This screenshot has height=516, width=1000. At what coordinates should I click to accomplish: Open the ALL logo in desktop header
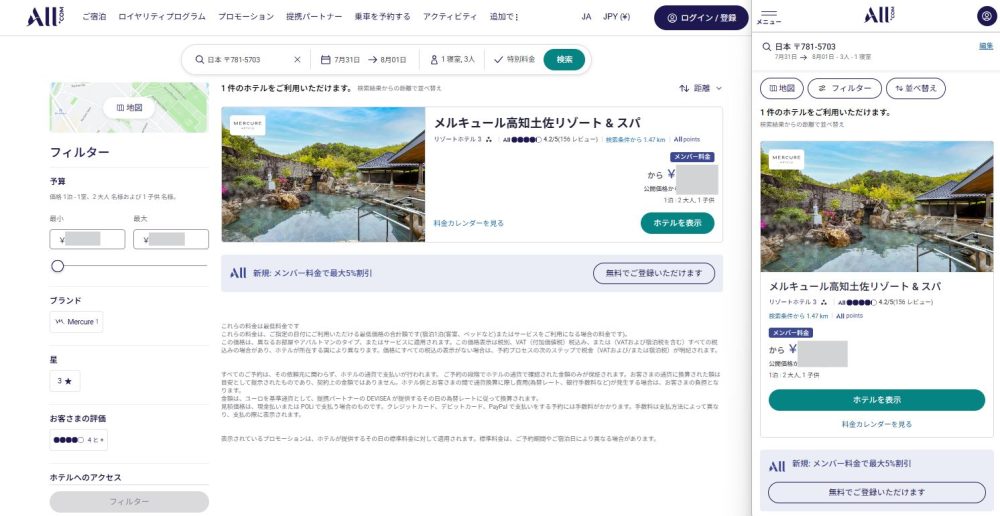click(46, 17)
